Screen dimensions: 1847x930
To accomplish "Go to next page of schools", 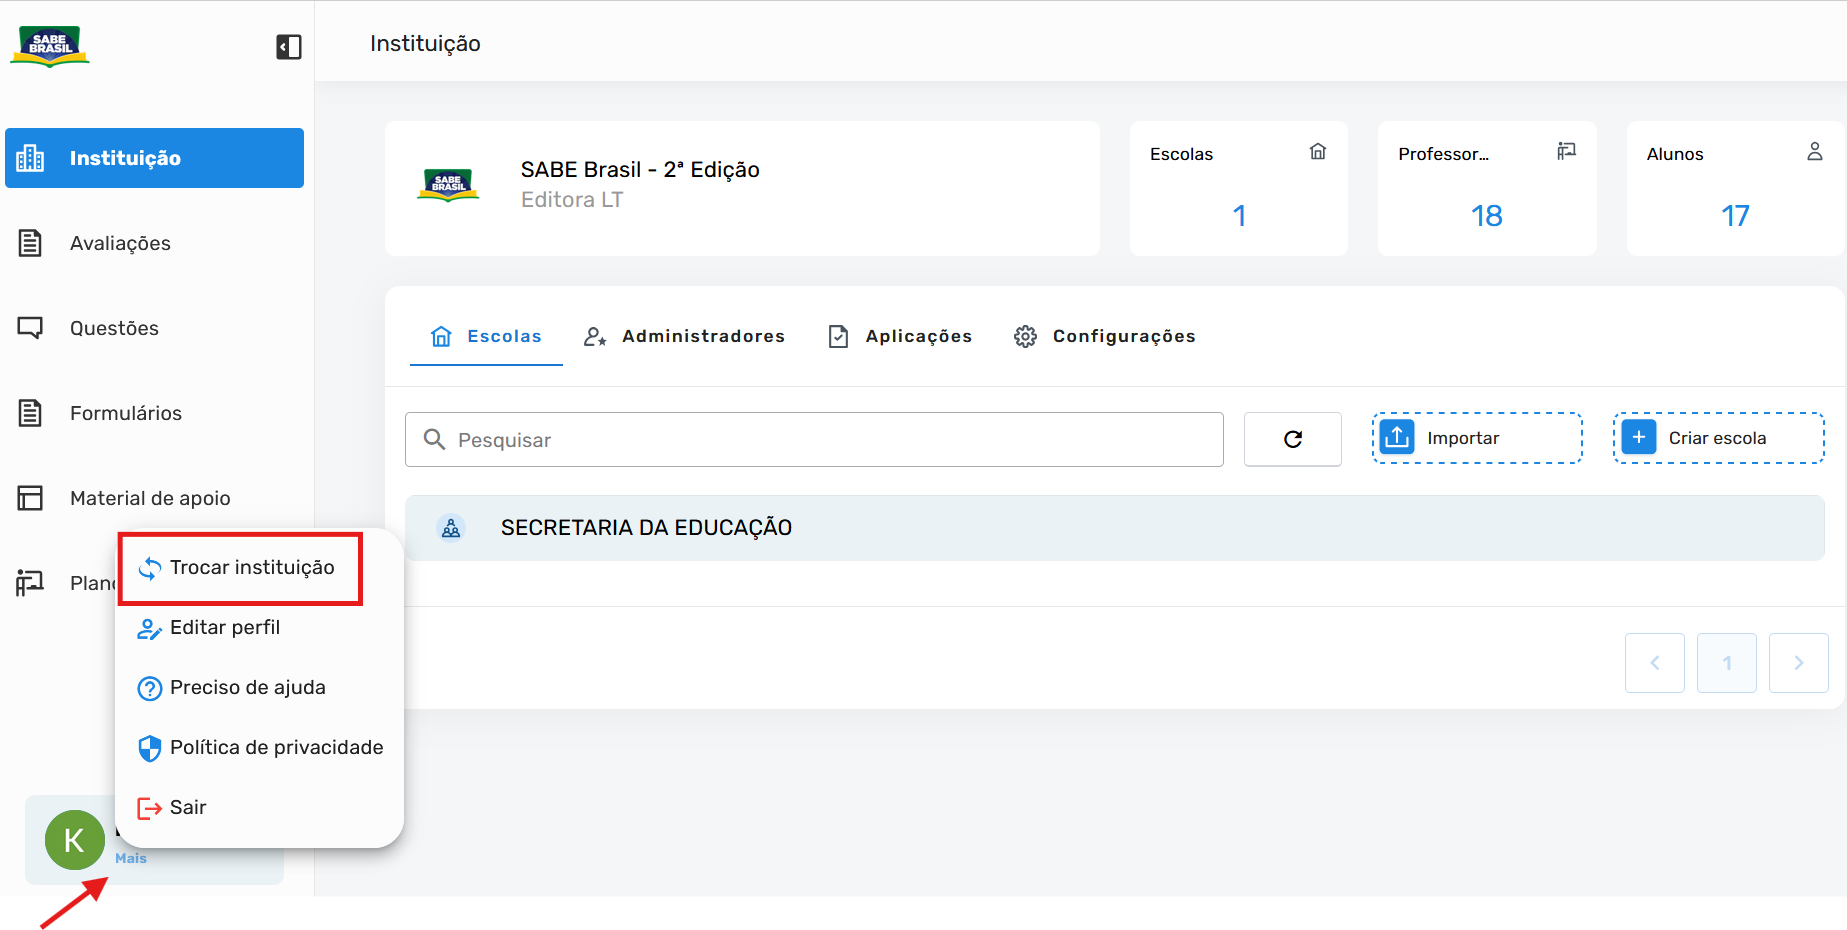I will (1799, 663).
